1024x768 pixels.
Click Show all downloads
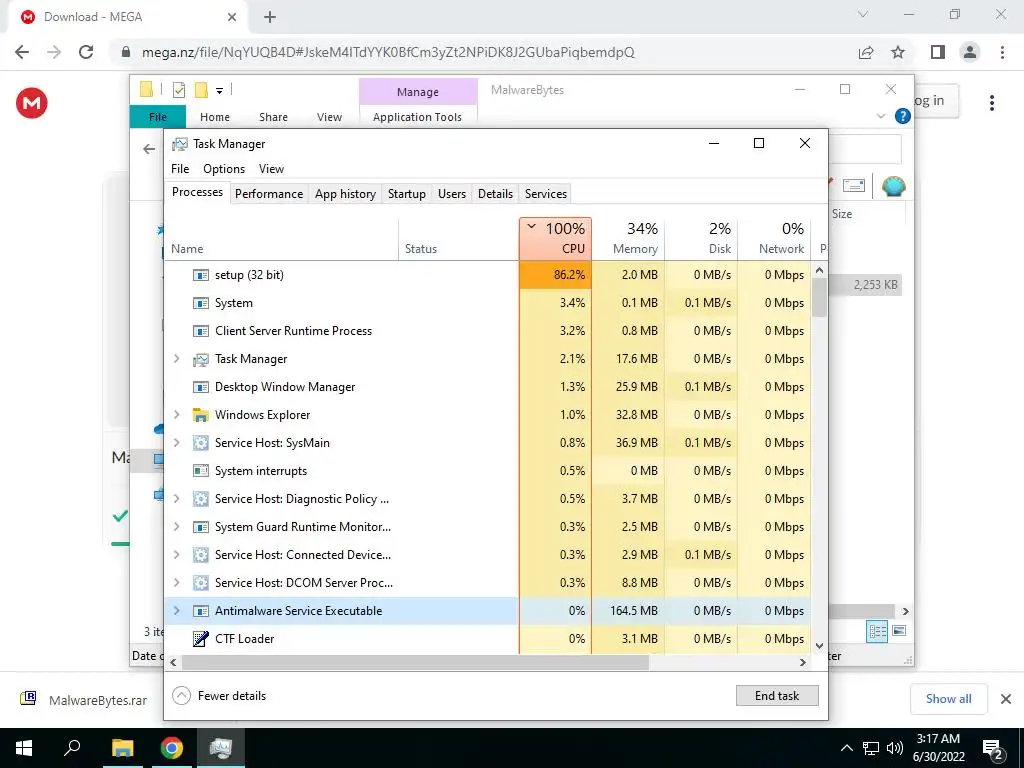(948, 699)
